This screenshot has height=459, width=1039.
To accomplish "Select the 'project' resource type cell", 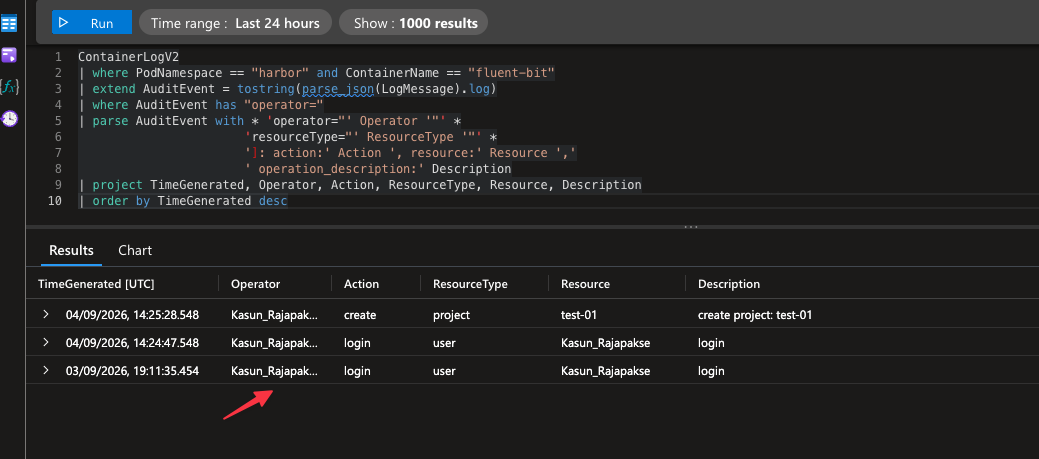I will tap(452, 315).
